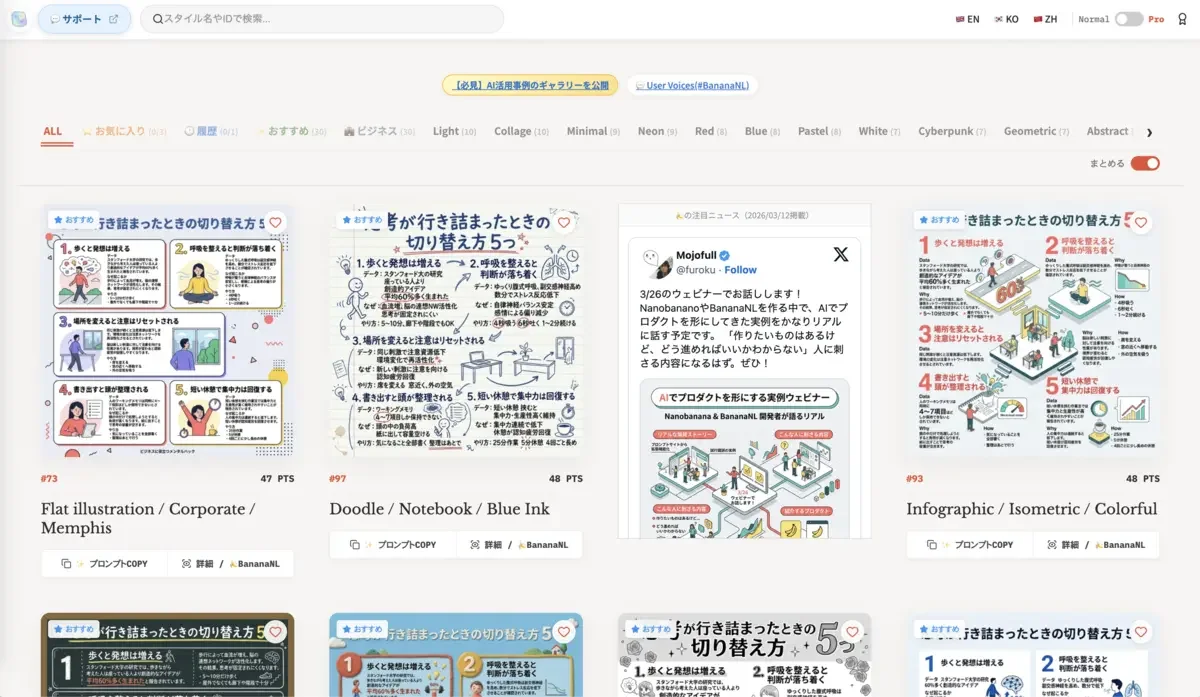Click the style name or ID search field
Image resolution: width=1200 pixels, height=697 pixels.
[322, 19]
